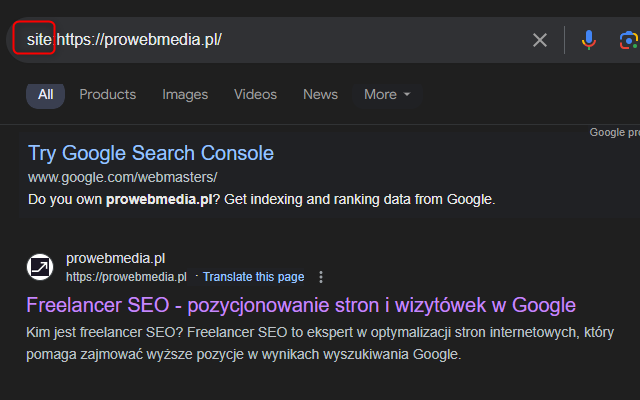
Task: Open three-dot menu beside Translate this page
Action: click(x=321, y=277)
